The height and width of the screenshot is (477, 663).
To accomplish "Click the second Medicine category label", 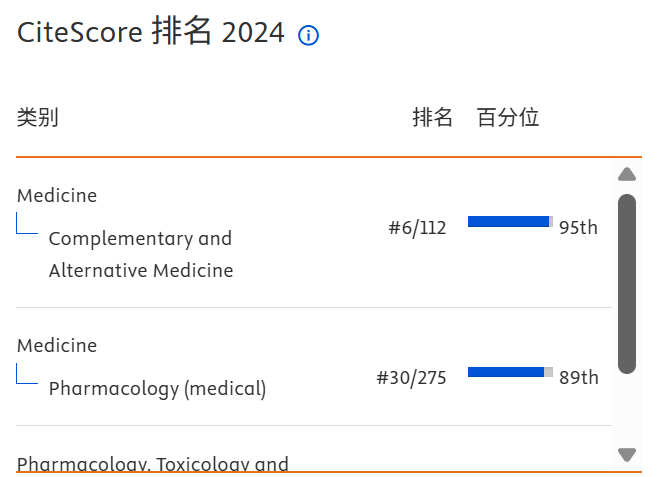I will click(57, 345).
